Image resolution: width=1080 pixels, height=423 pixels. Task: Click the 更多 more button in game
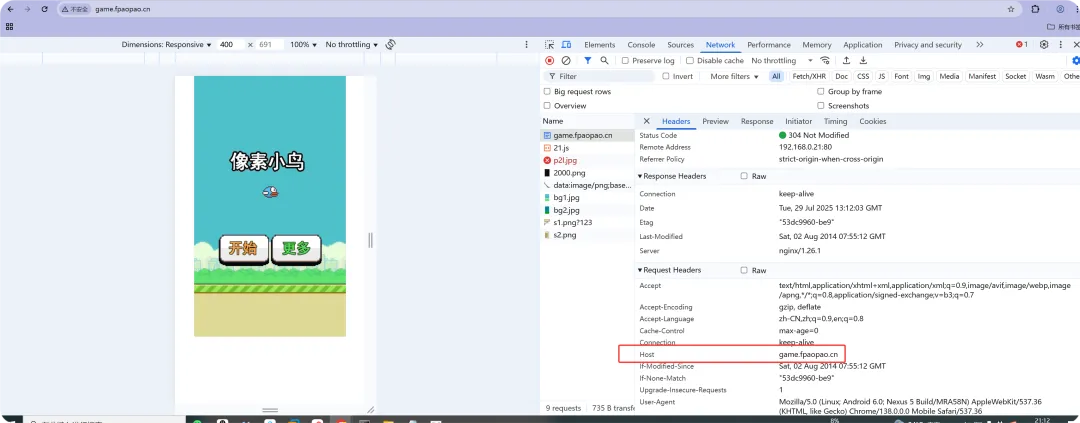coord(297,249)
